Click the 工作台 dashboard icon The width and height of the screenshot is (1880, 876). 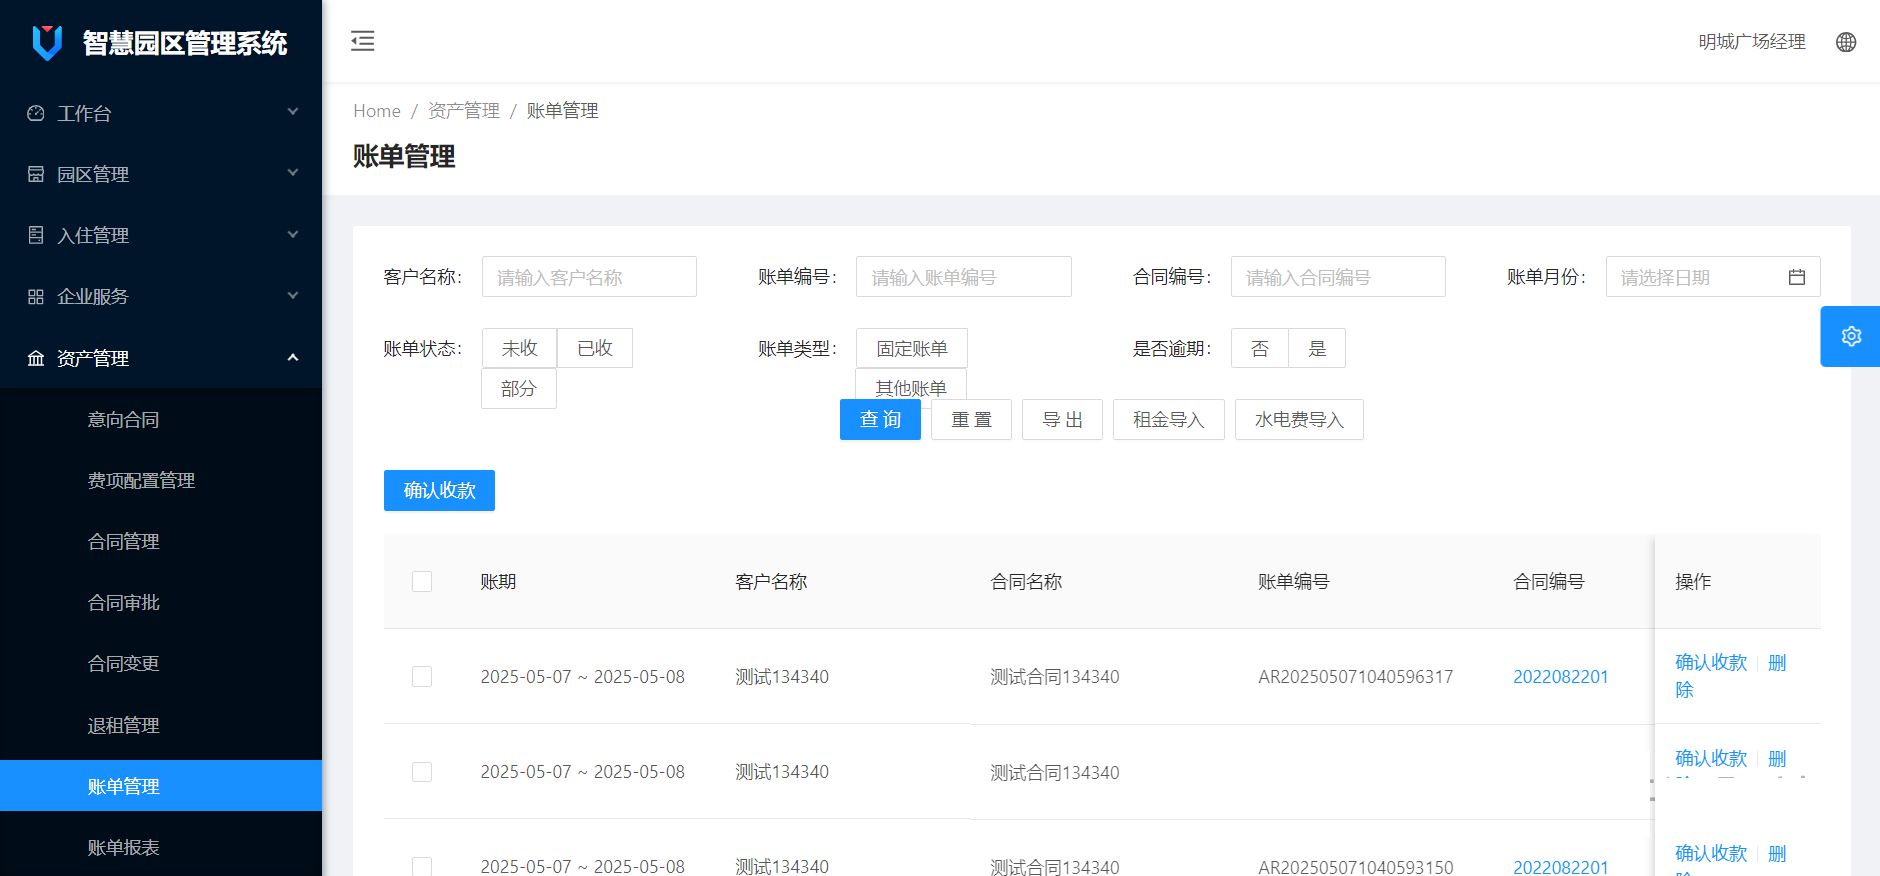coord(36,113)
